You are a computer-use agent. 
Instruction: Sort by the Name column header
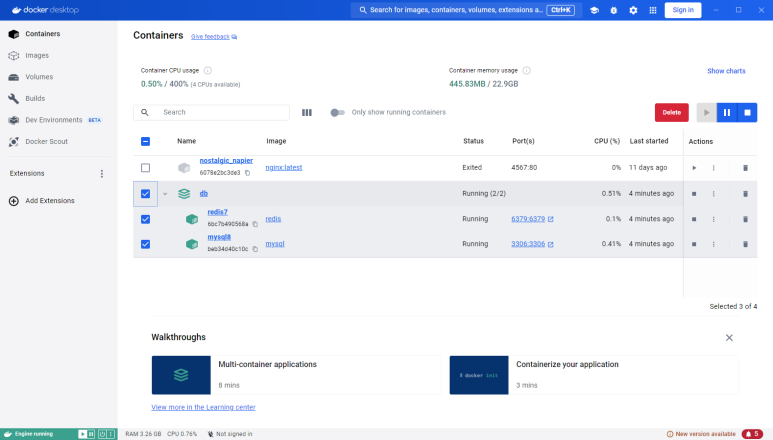[186, 141]
